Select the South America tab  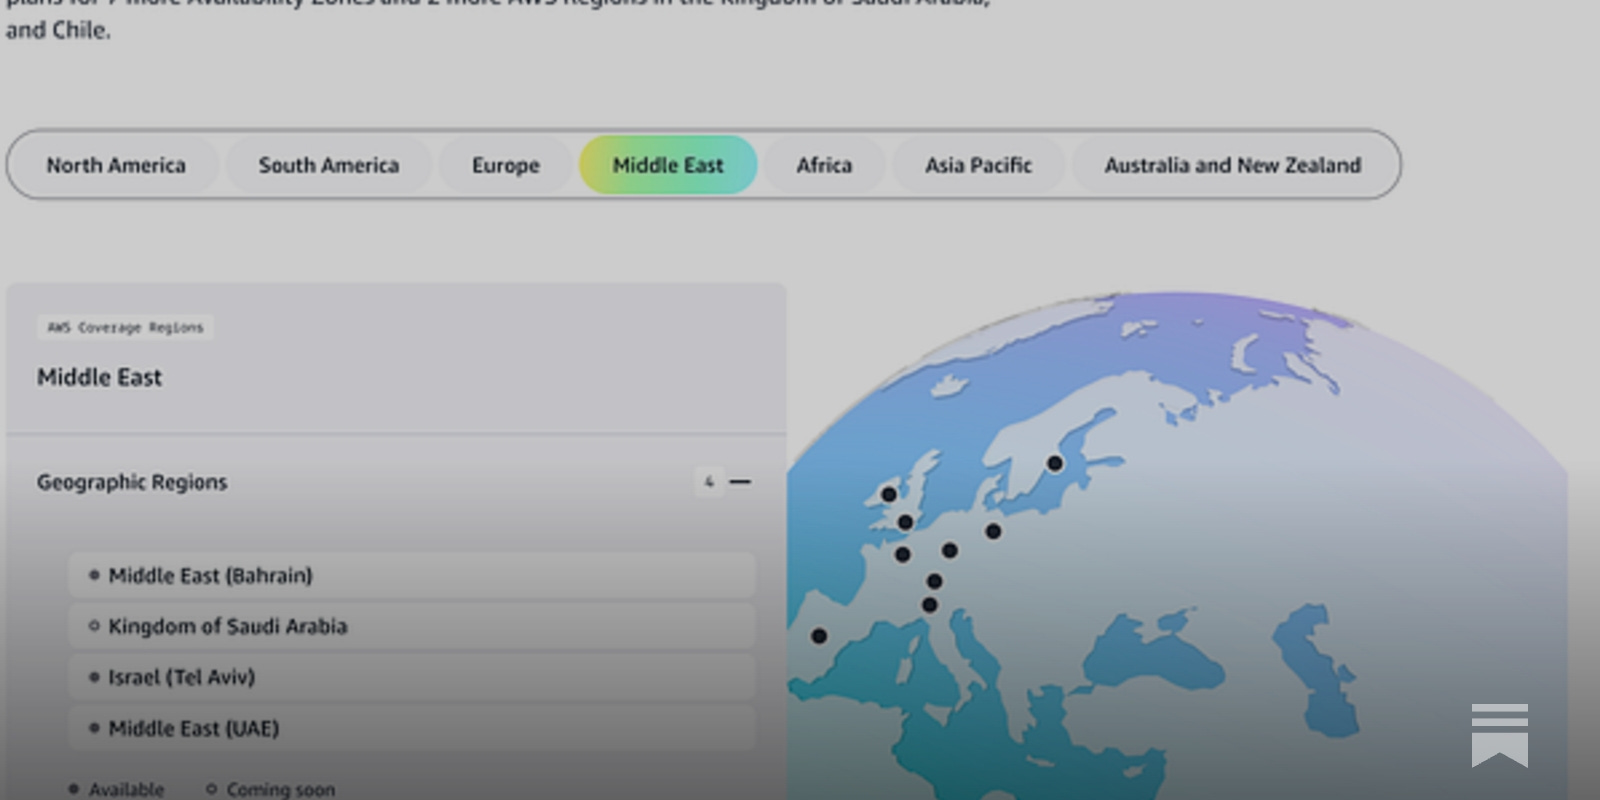point(329,165)
